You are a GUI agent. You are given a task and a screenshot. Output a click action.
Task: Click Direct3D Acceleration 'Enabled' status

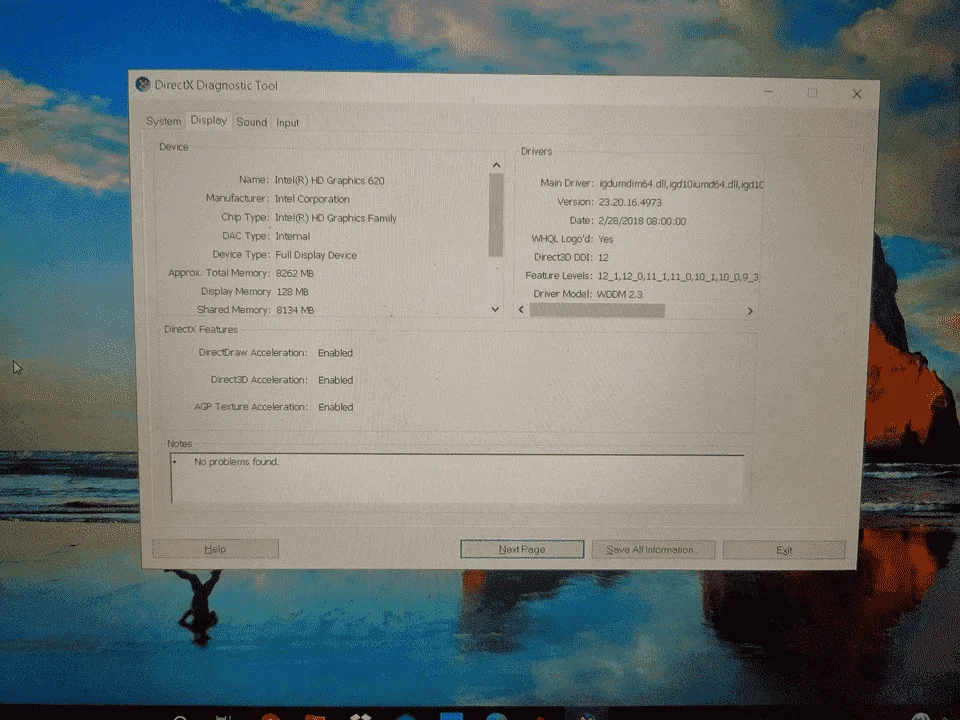[x=336, y=380]
